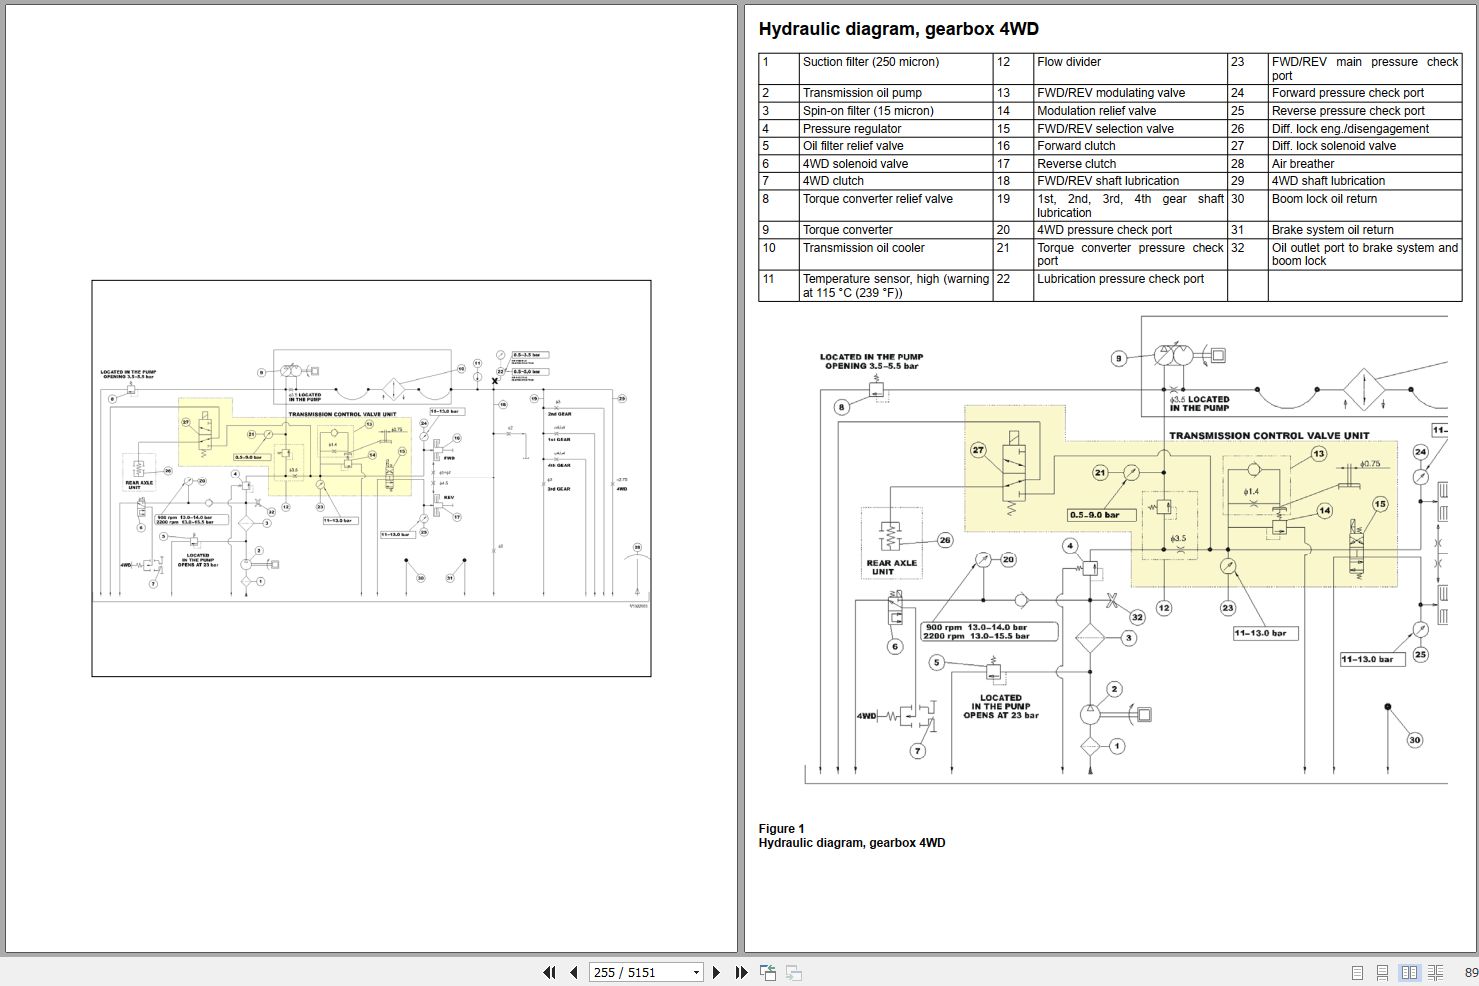The height and width of the screenshot is (986, 1479).
Task: Click the next view history icon
Action: coord(791,971)
